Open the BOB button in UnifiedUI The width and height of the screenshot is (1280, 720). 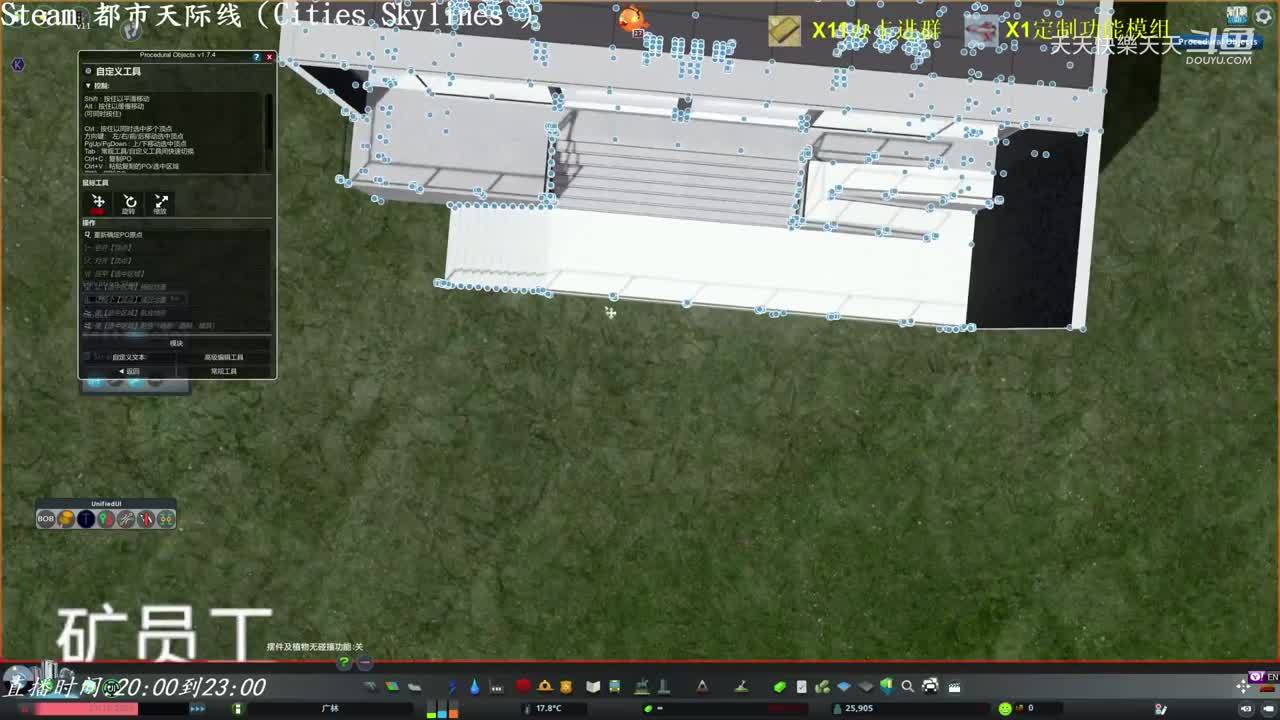pyautogui.click(x=46, y=518)
